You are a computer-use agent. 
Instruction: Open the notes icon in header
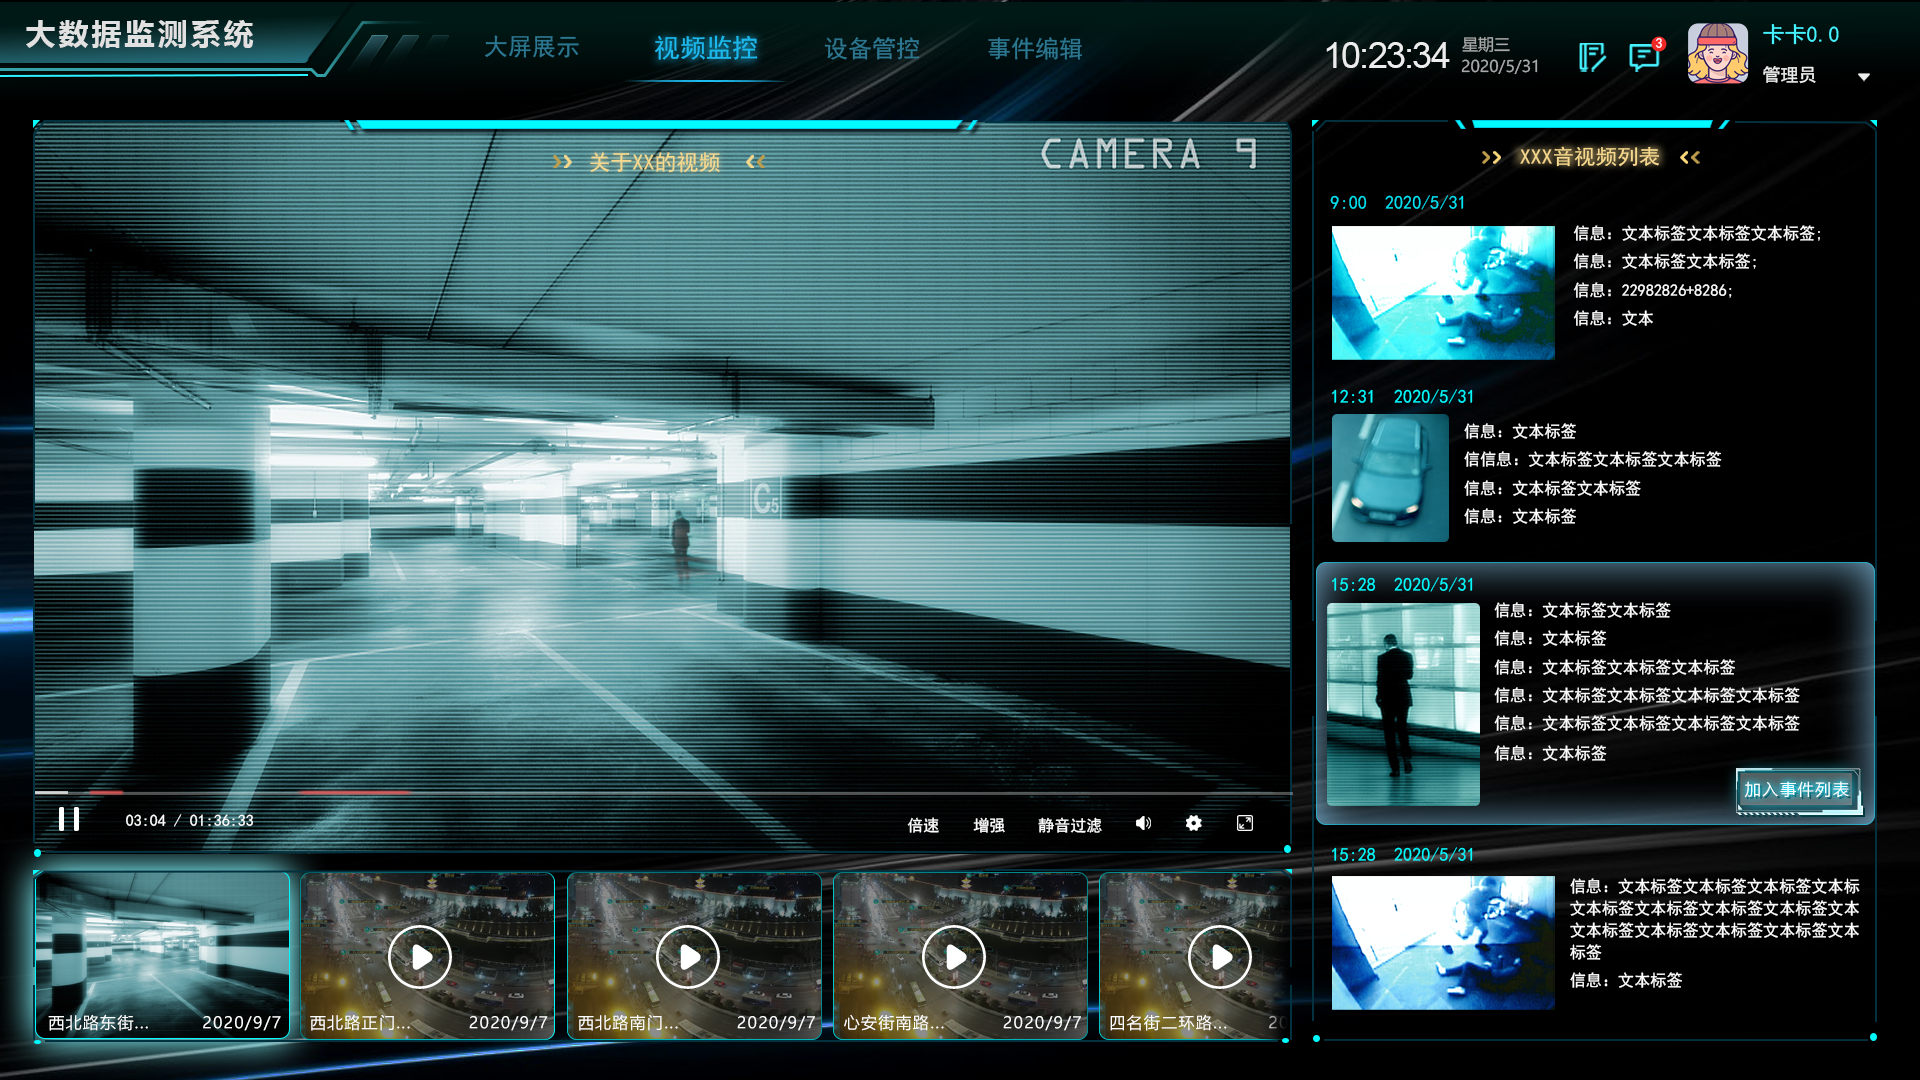pos(1591,57)
